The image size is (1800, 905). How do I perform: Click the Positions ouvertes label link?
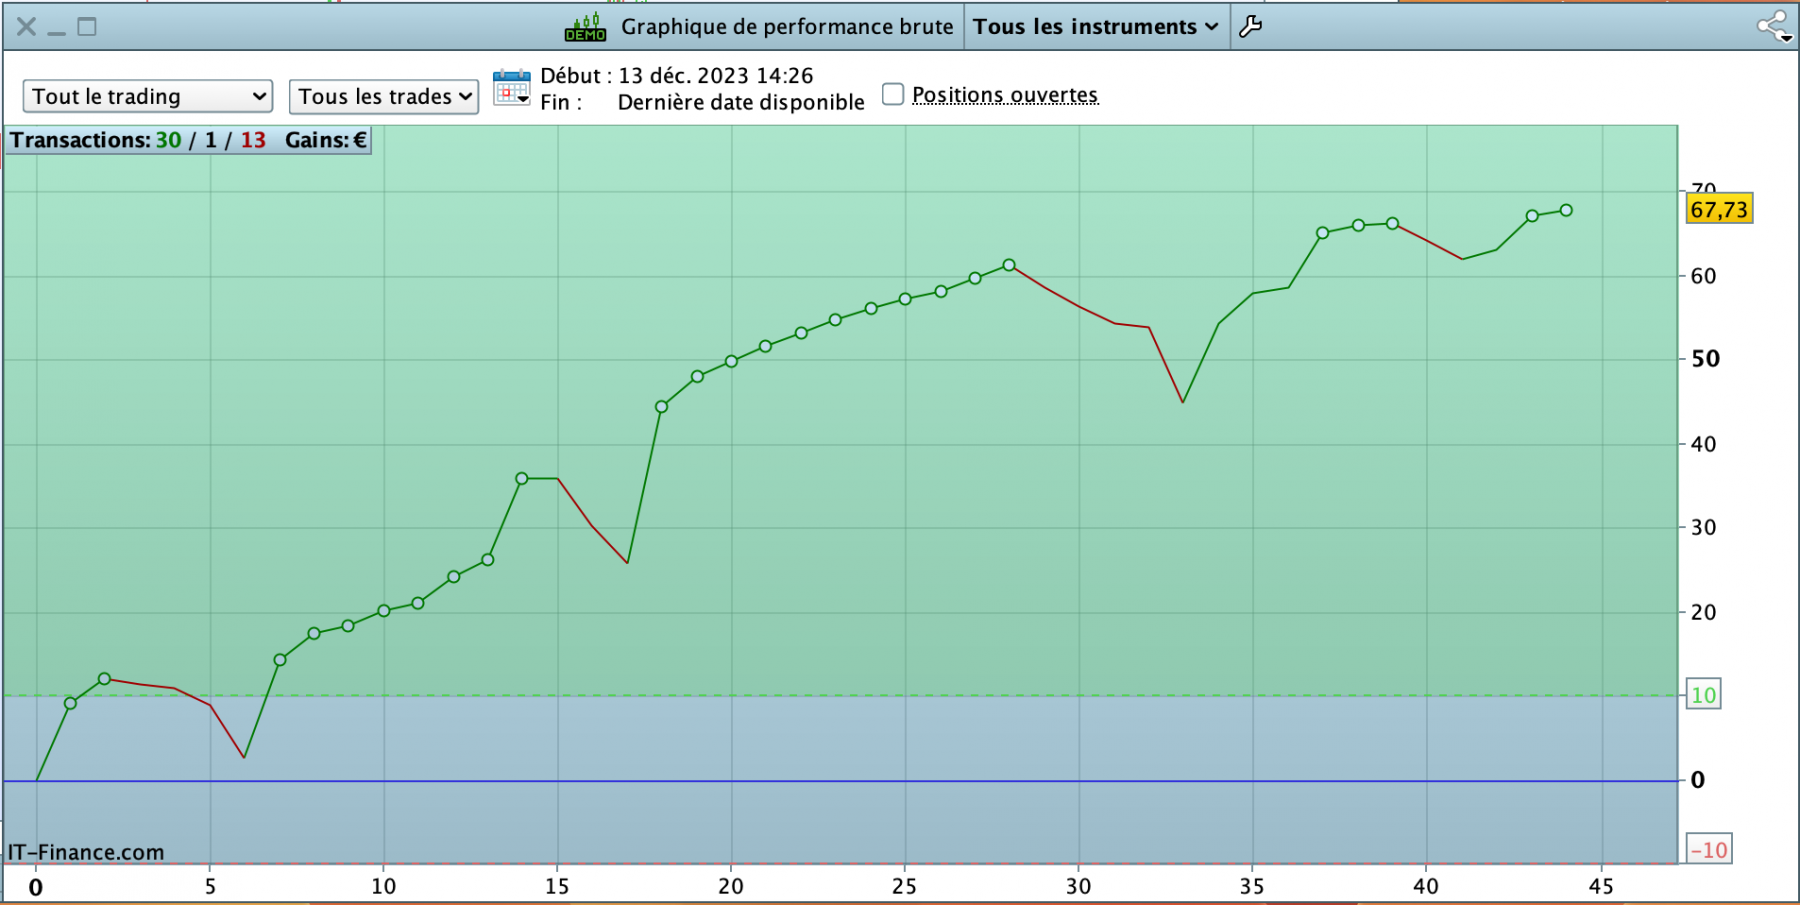[x=1005, y=95]
